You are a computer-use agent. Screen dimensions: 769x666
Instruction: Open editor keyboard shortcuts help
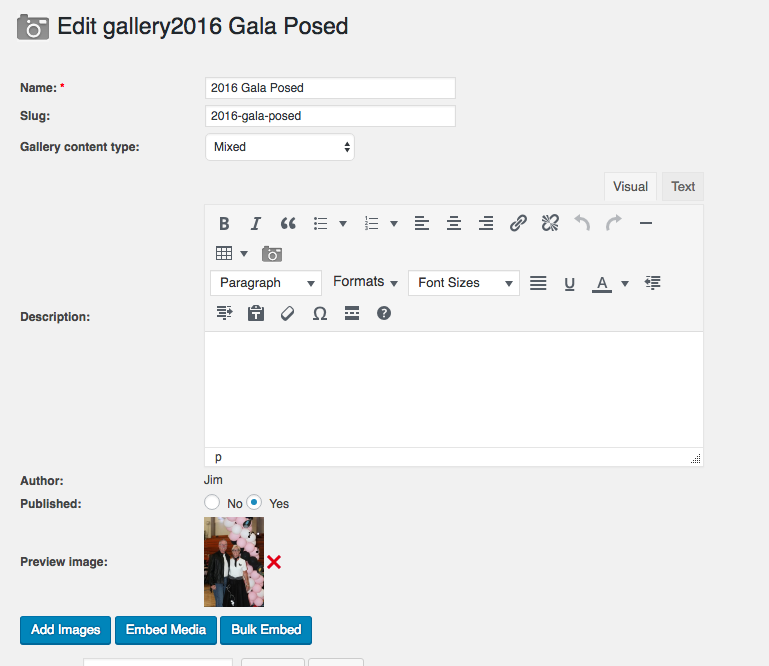coord(384,314)
